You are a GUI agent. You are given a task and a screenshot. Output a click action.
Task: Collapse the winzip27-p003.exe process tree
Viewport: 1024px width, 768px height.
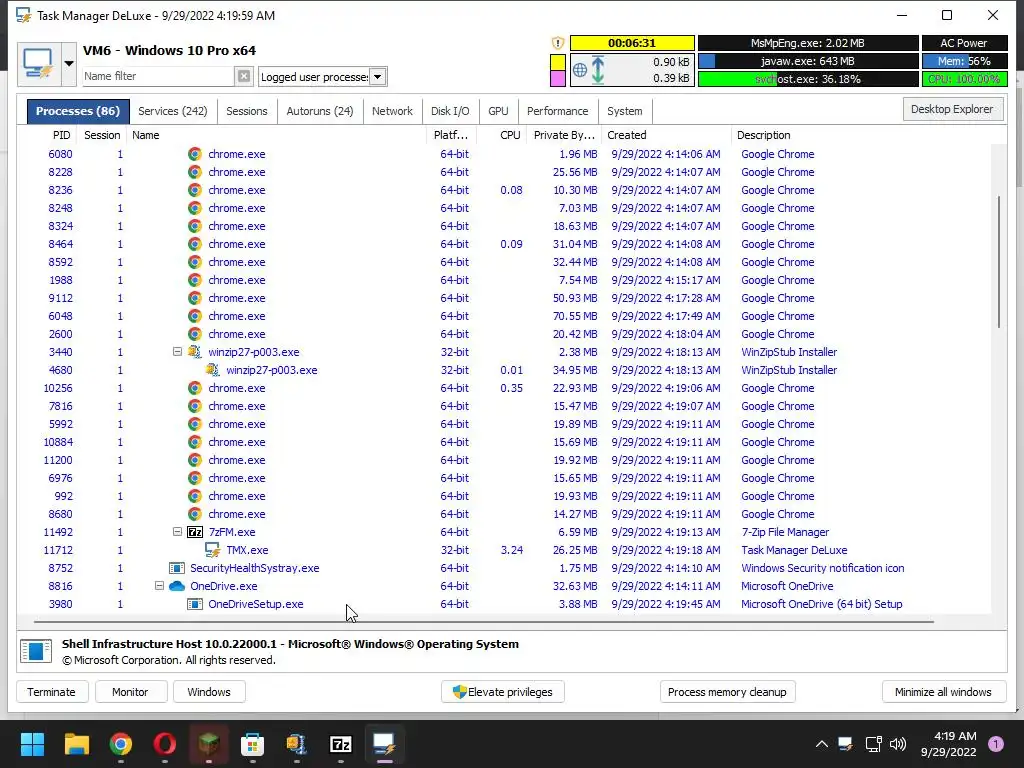(177, 351)
